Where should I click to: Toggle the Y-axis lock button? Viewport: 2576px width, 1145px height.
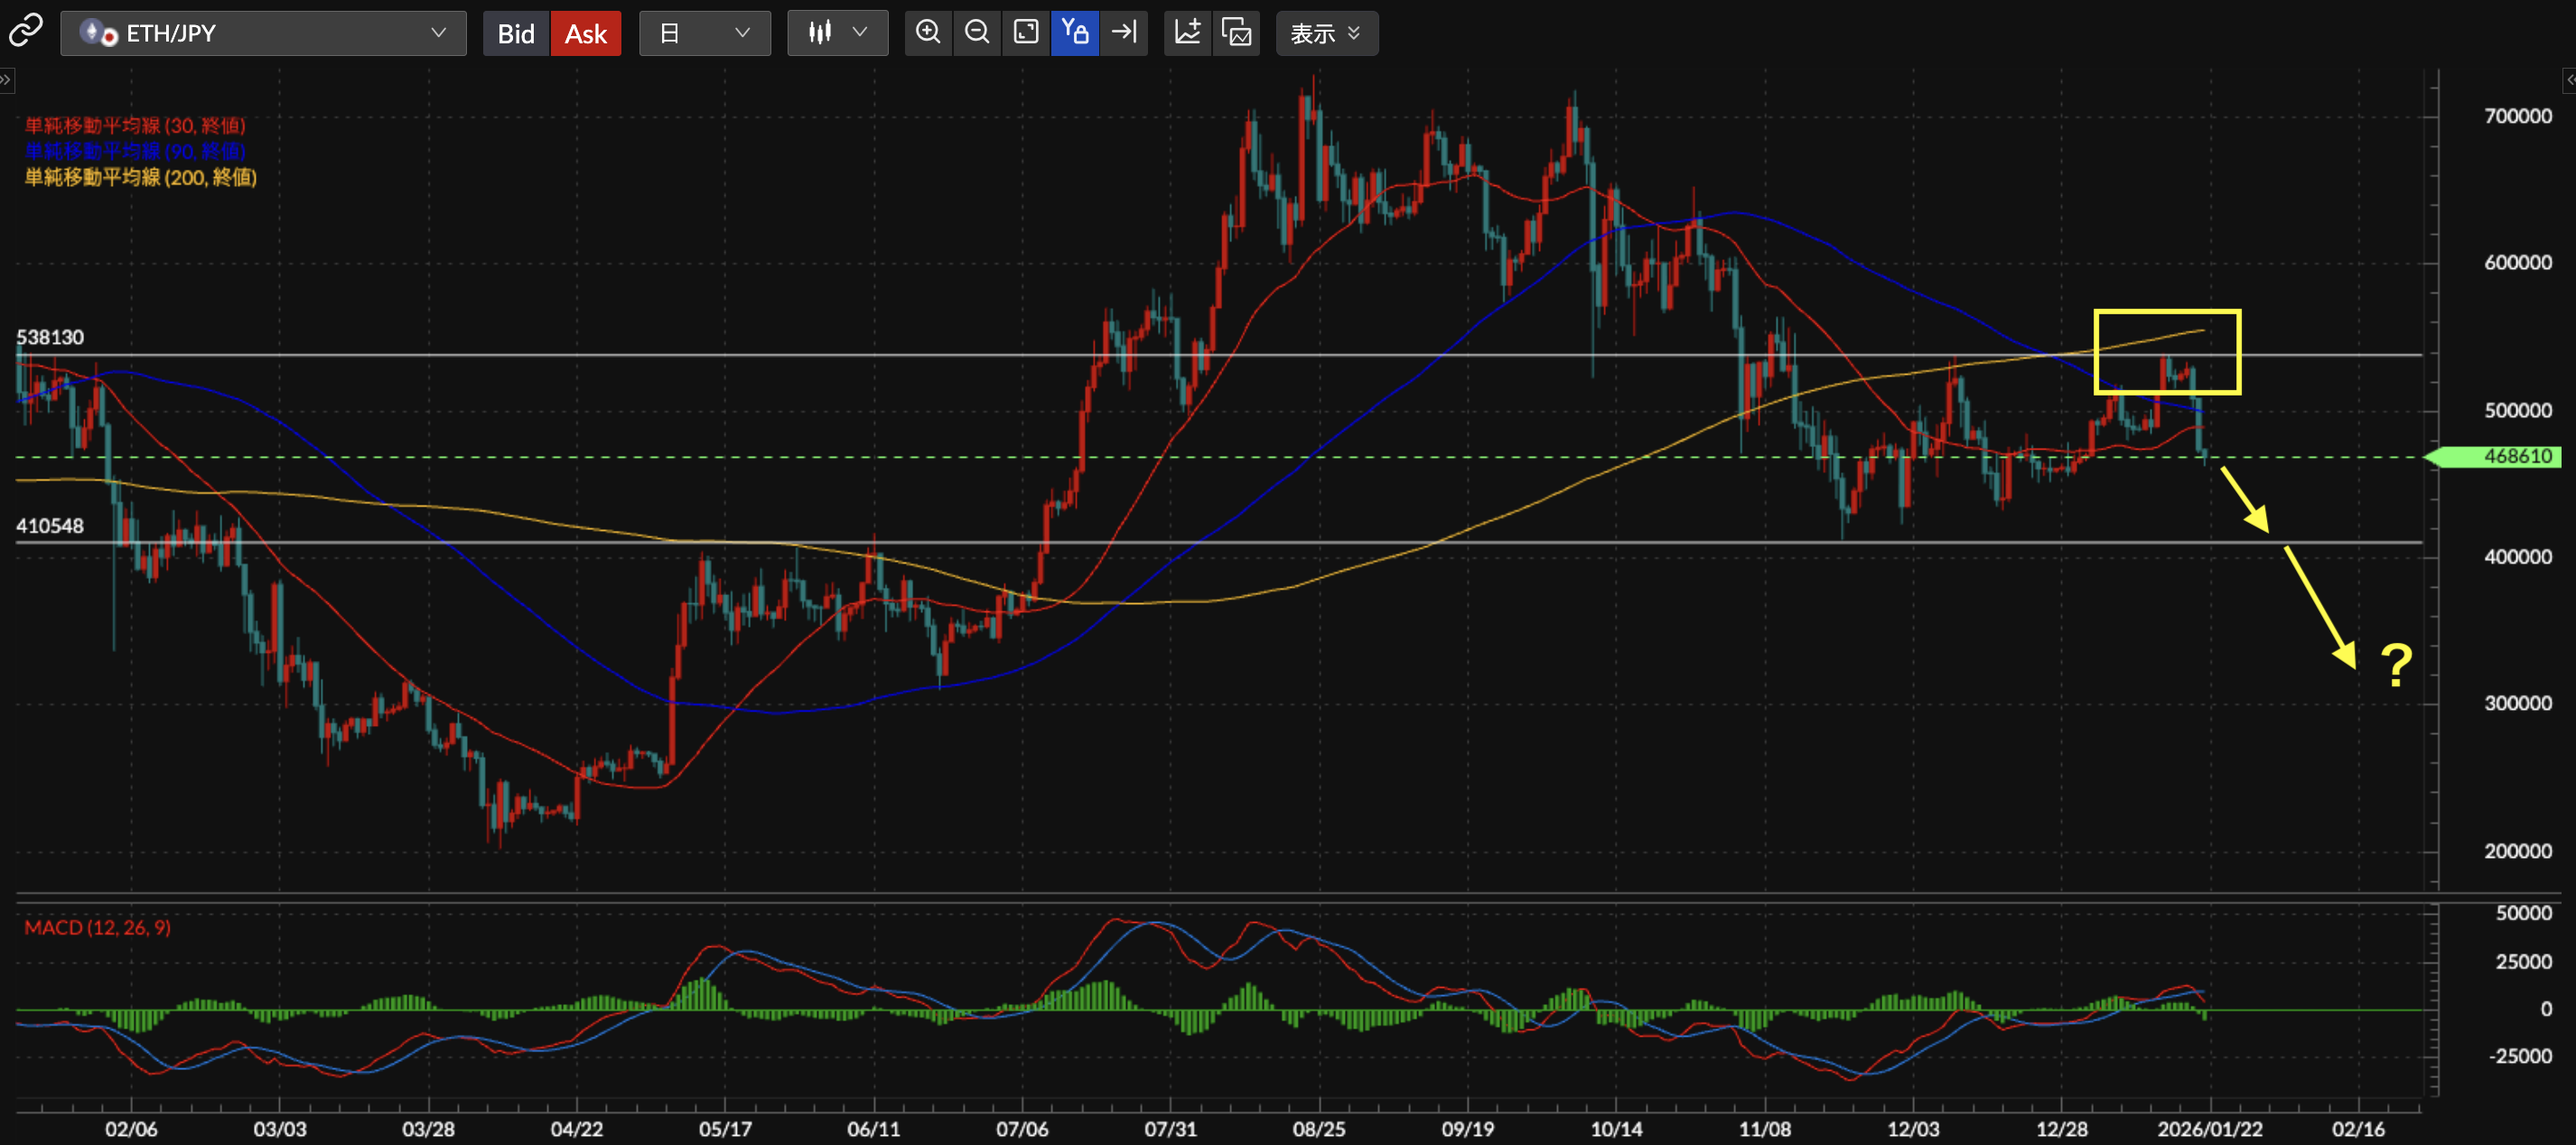pyautogui.click(x=1074, y=33)
